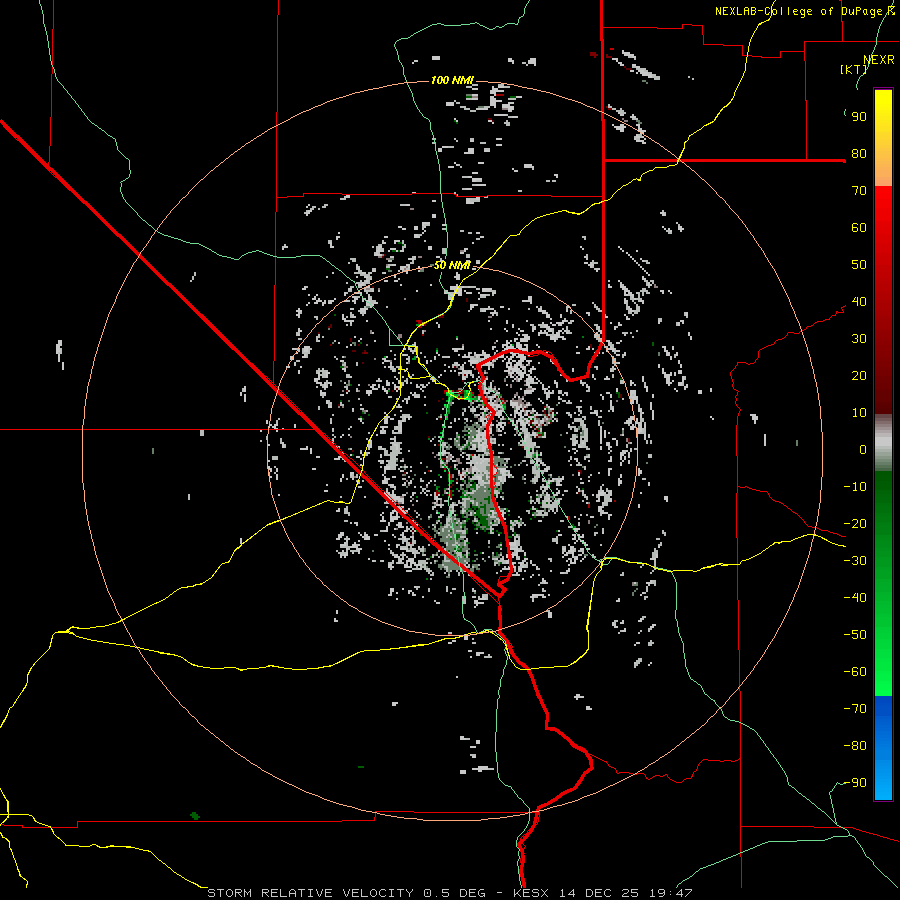Image resolution: width=900 pixels, height=900 pixels.
Task: Select the "-90" velocity scale label
Action: pos(855,783)
